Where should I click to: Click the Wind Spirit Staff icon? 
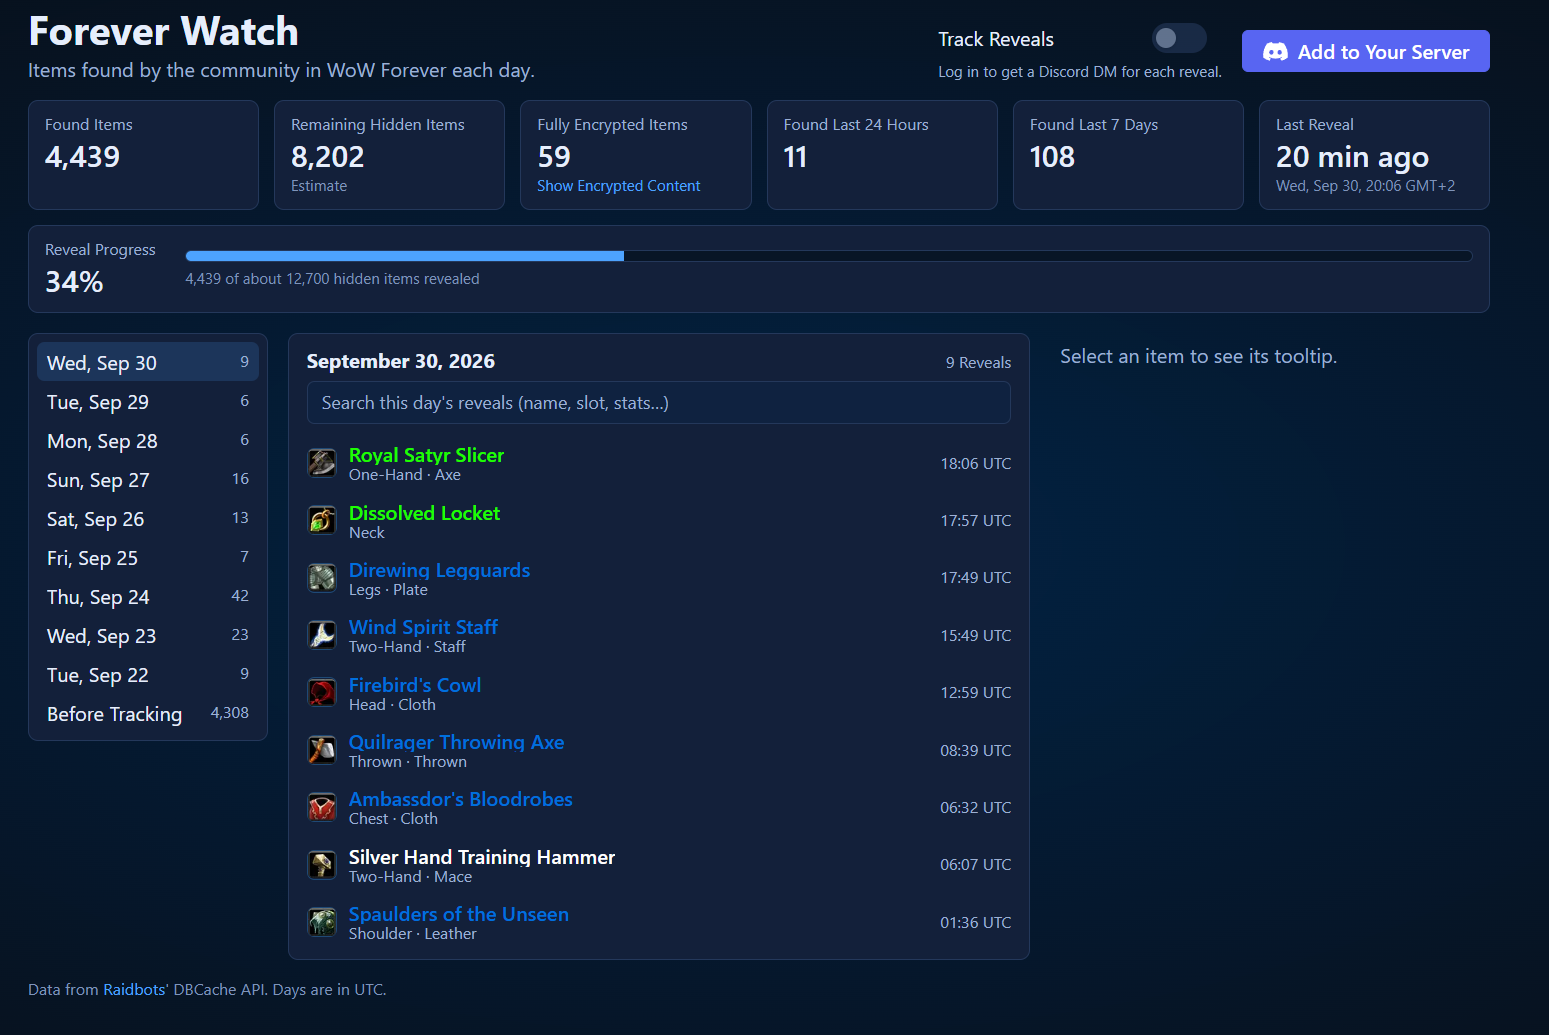point(322,635)
